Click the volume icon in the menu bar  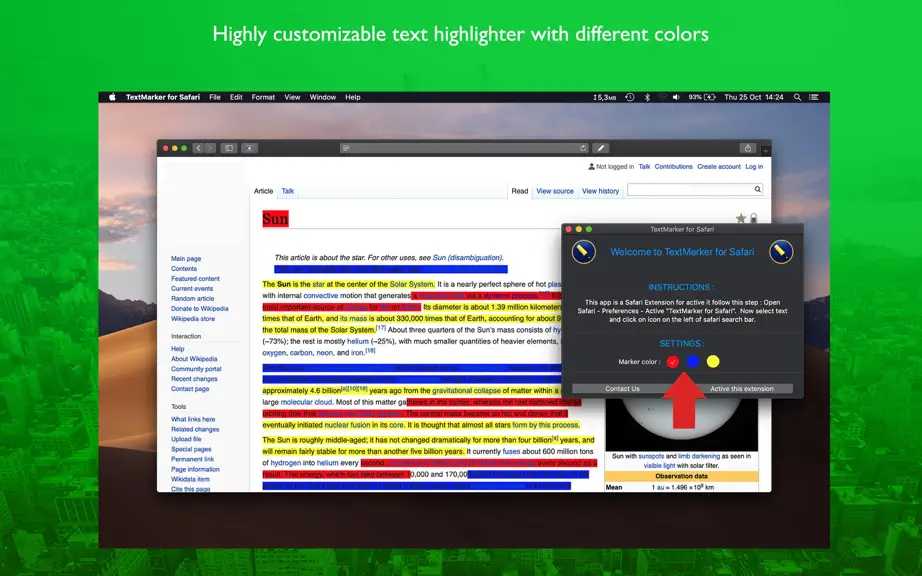(x=676, y=98)
